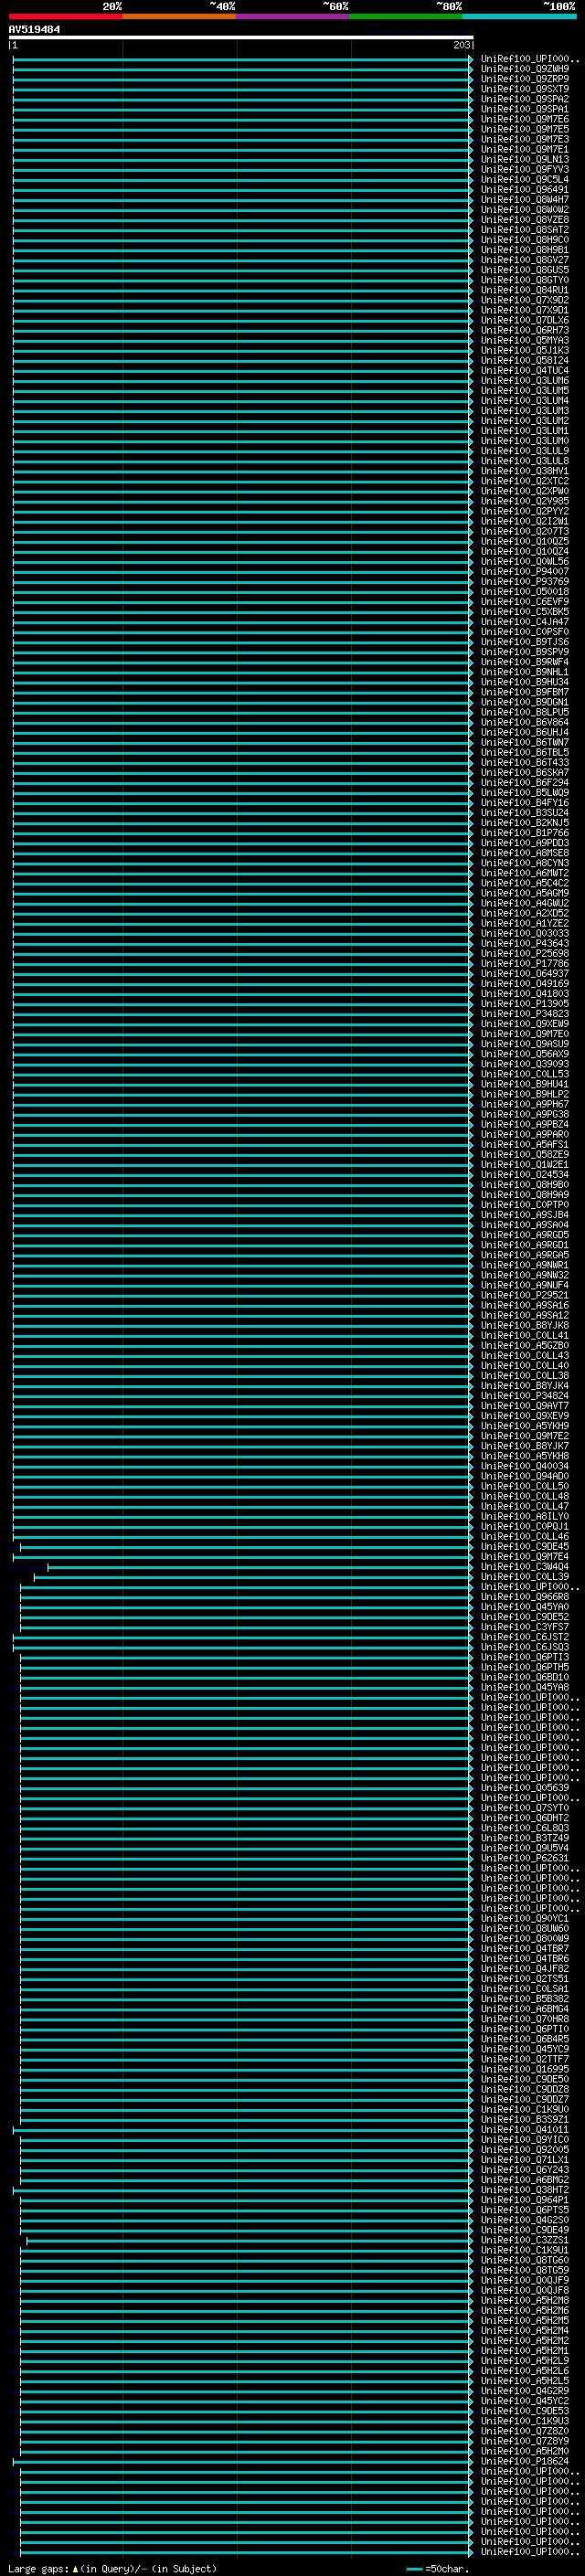The width and height of the screenshot is (585, 2576).
Task: Select hit UniRef100_P34823
Action: (x=525, y=1014)
